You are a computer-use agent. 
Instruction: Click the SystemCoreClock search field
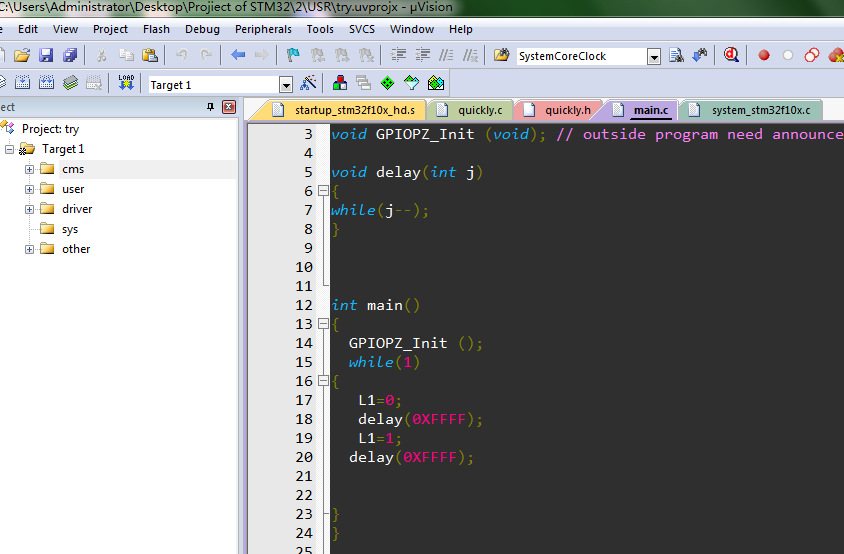[x=582, y=56]
